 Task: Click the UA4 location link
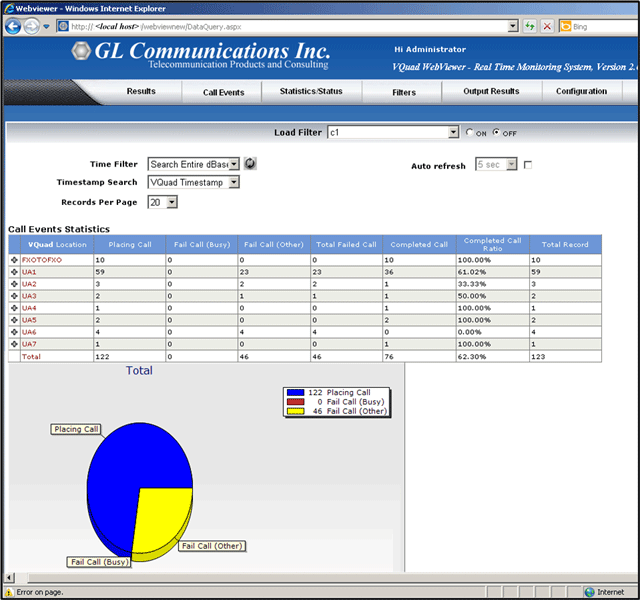click(x=29, y=308)
